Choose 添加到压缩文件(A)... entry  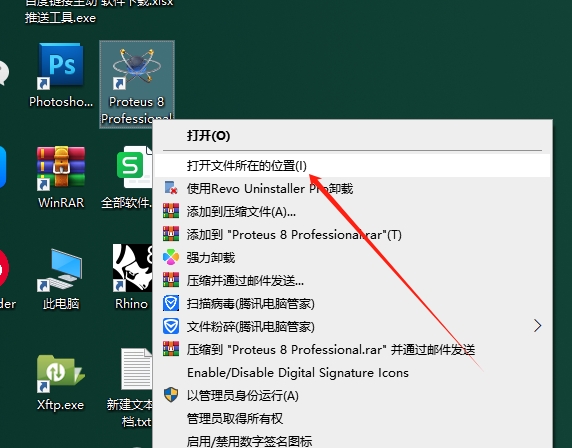tap(352, 212)
